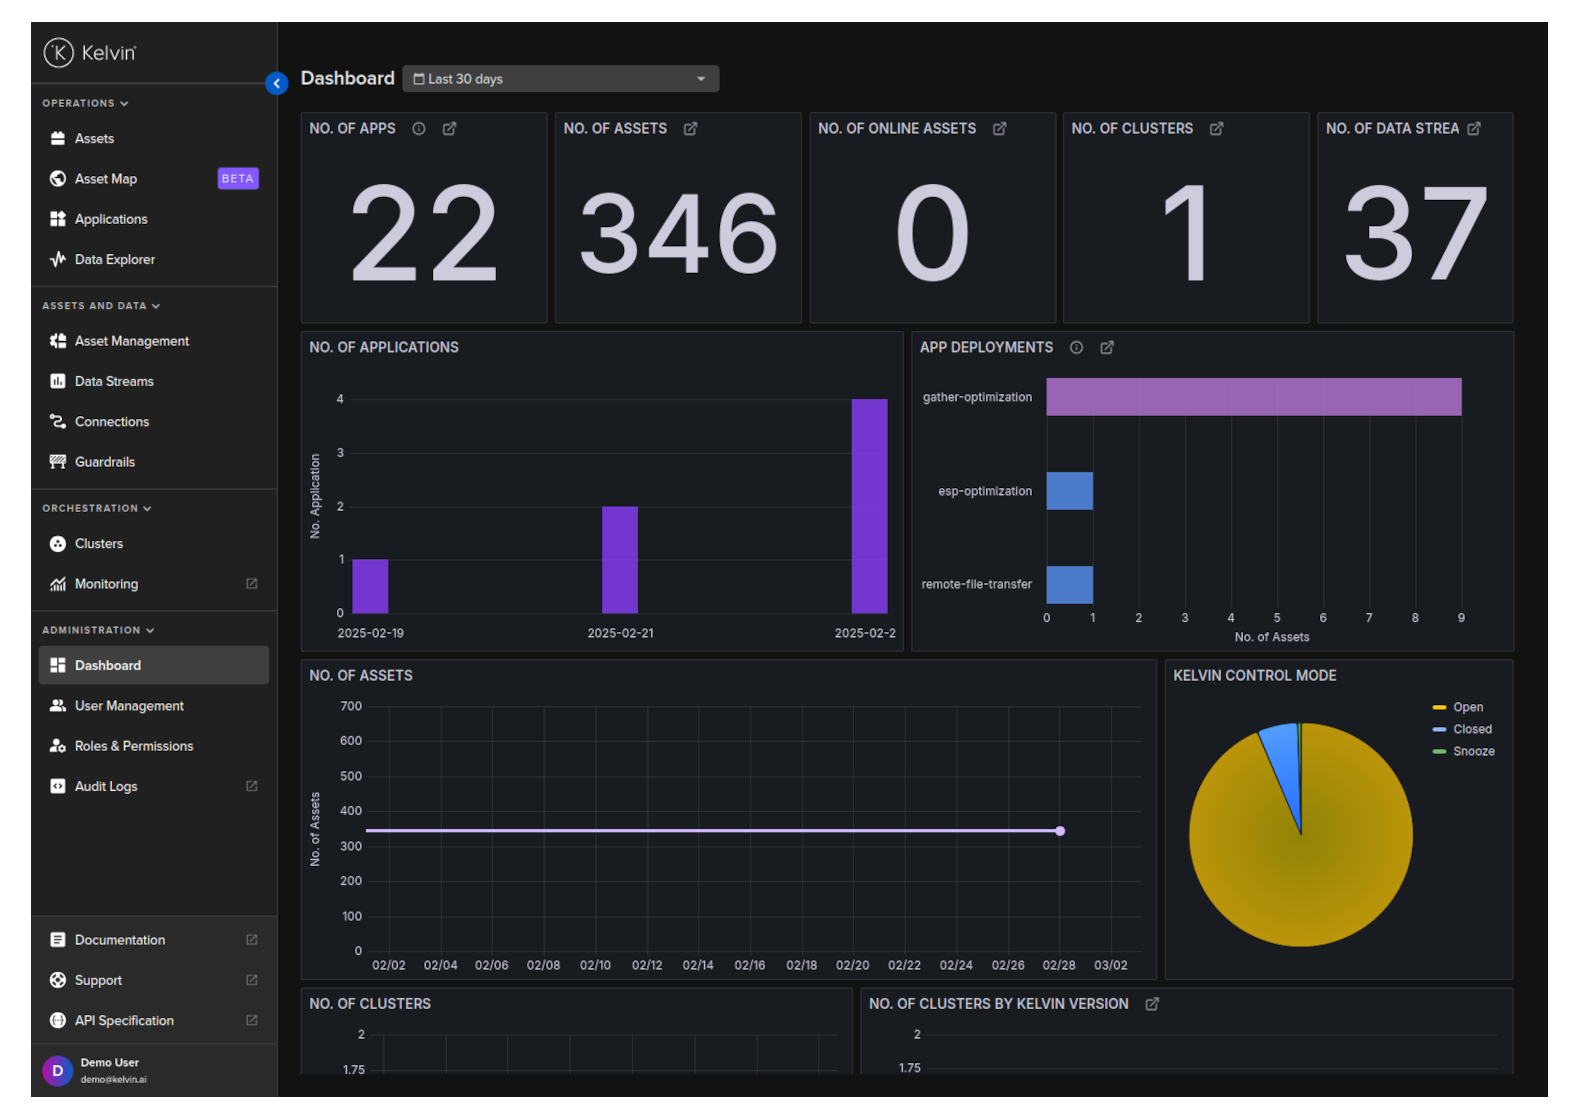The width and height of the screenshot is (1580, 1120).
Task: Collapse the sidebar with the blue arrow button
Action: click(x=277, y=83)
